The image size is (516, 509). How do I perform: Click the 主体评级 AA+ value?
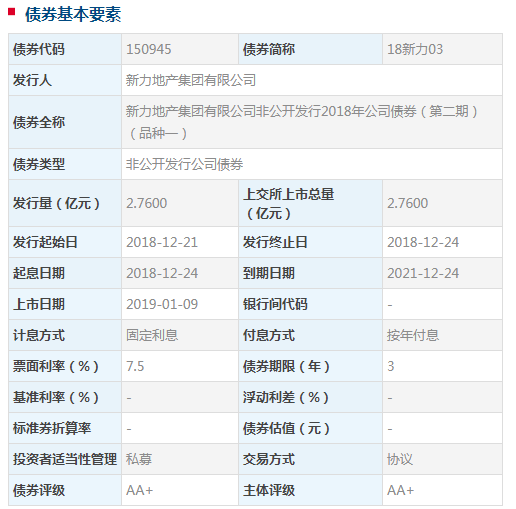click(400, 490)
